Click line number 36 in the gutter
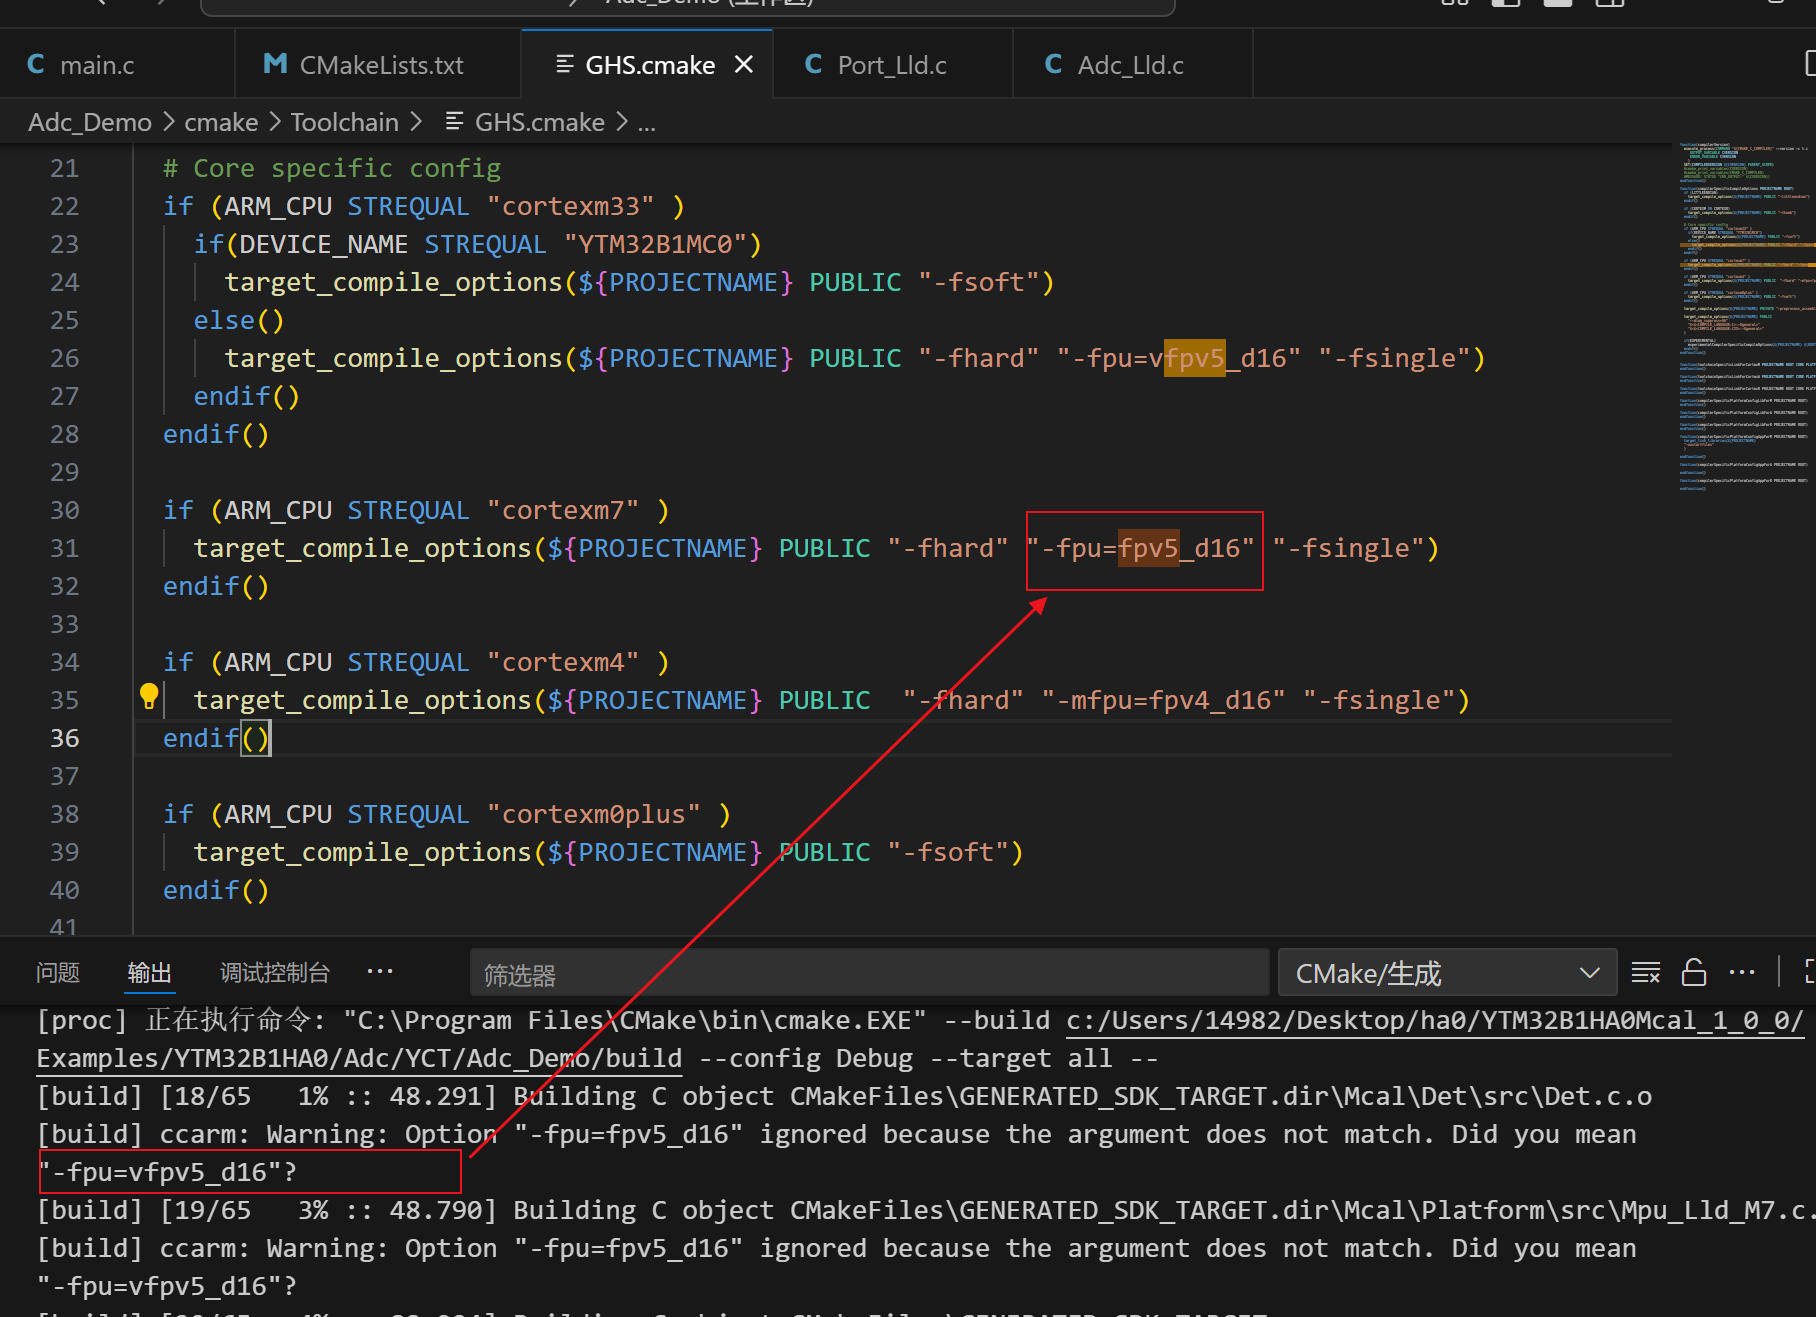The width and height of the screenshot is (1816, 1317). click(x=64, y=738)
